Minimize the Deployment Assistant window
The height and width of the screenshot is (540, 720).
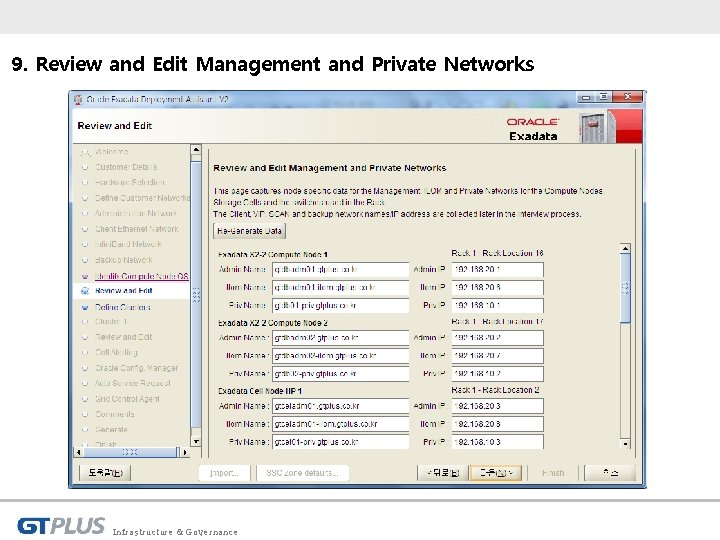click(x=586, y=97)
